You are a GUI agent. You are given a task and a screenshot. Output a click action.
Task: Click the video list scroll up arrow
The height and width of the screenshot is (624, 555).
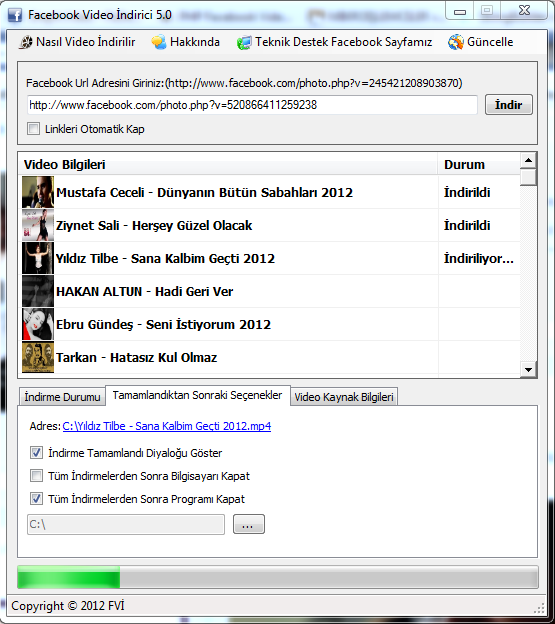pyautogui.click(x=528, y=160)
